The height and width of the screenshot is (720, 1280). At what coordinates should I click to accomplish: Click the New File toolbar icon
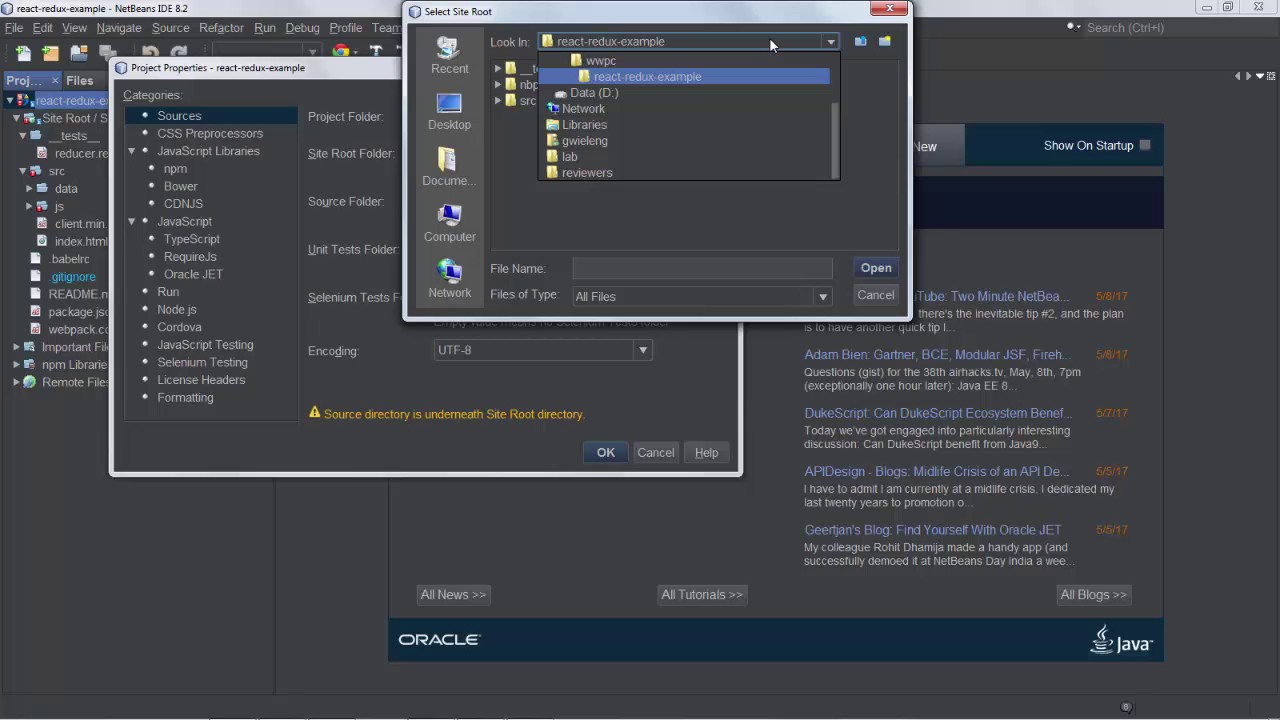(x=23, y=52)
